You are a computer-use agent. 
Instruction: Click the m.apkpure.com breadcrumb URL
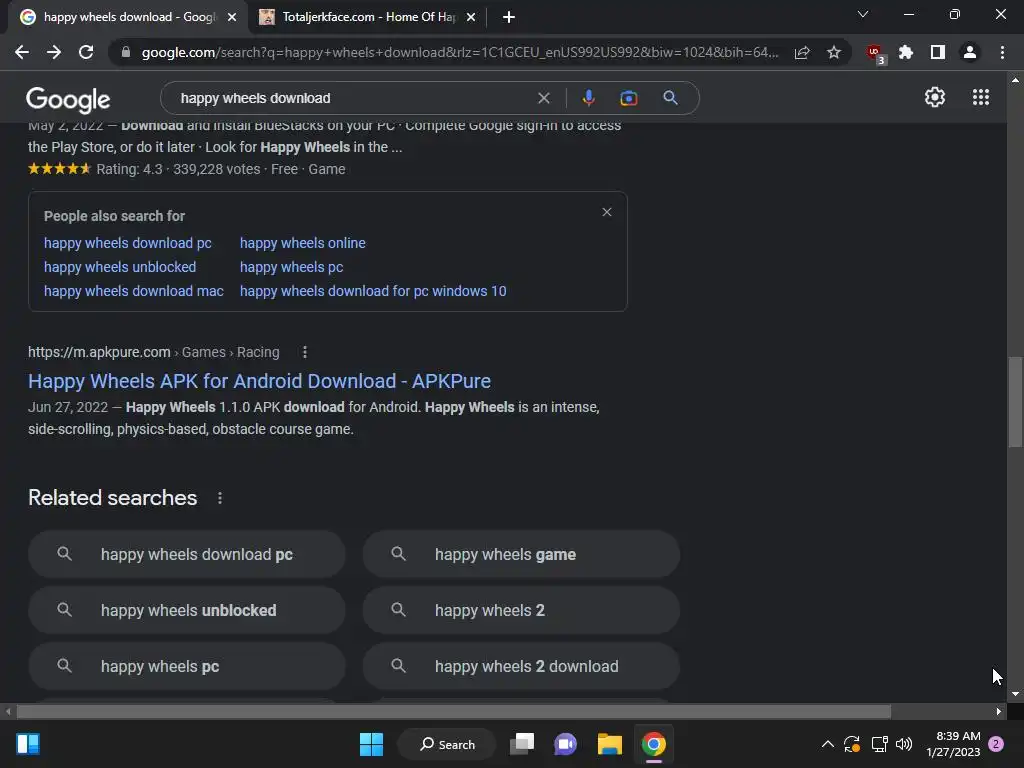click(153, 353)
